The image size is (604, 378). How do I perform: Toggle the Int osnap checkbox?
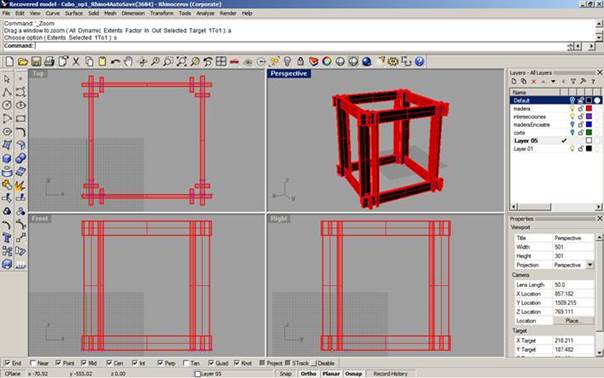pos(134,363)
